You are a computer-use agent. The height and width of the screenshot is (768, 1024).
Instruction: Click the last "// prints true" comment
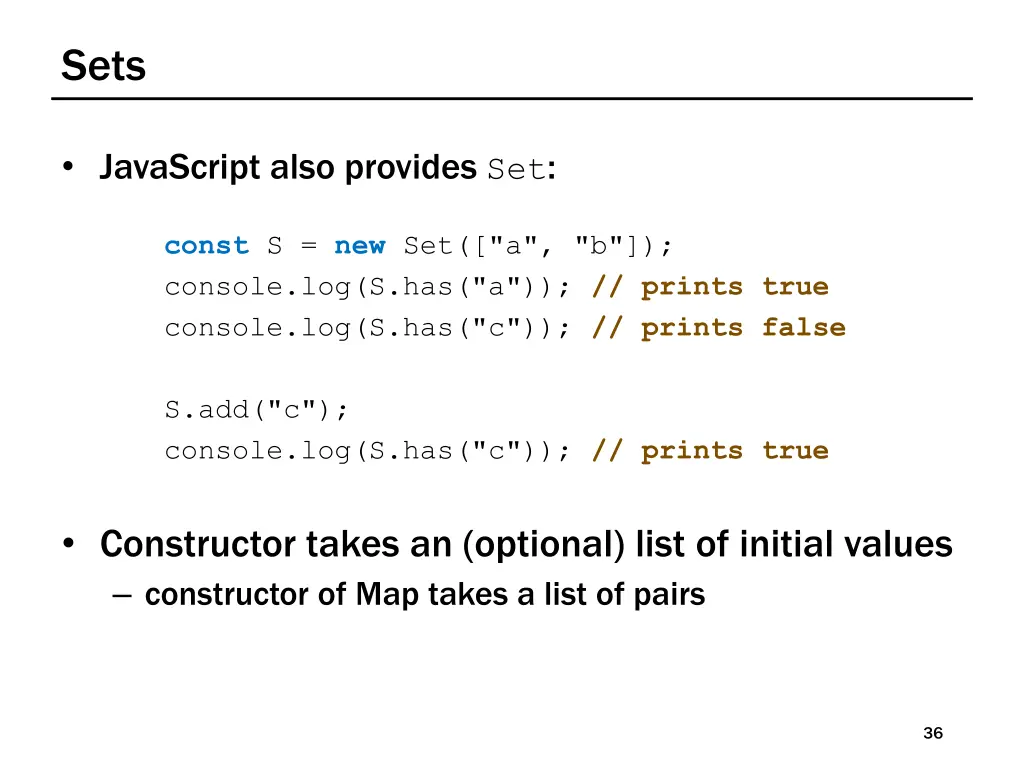click(710, 450)
